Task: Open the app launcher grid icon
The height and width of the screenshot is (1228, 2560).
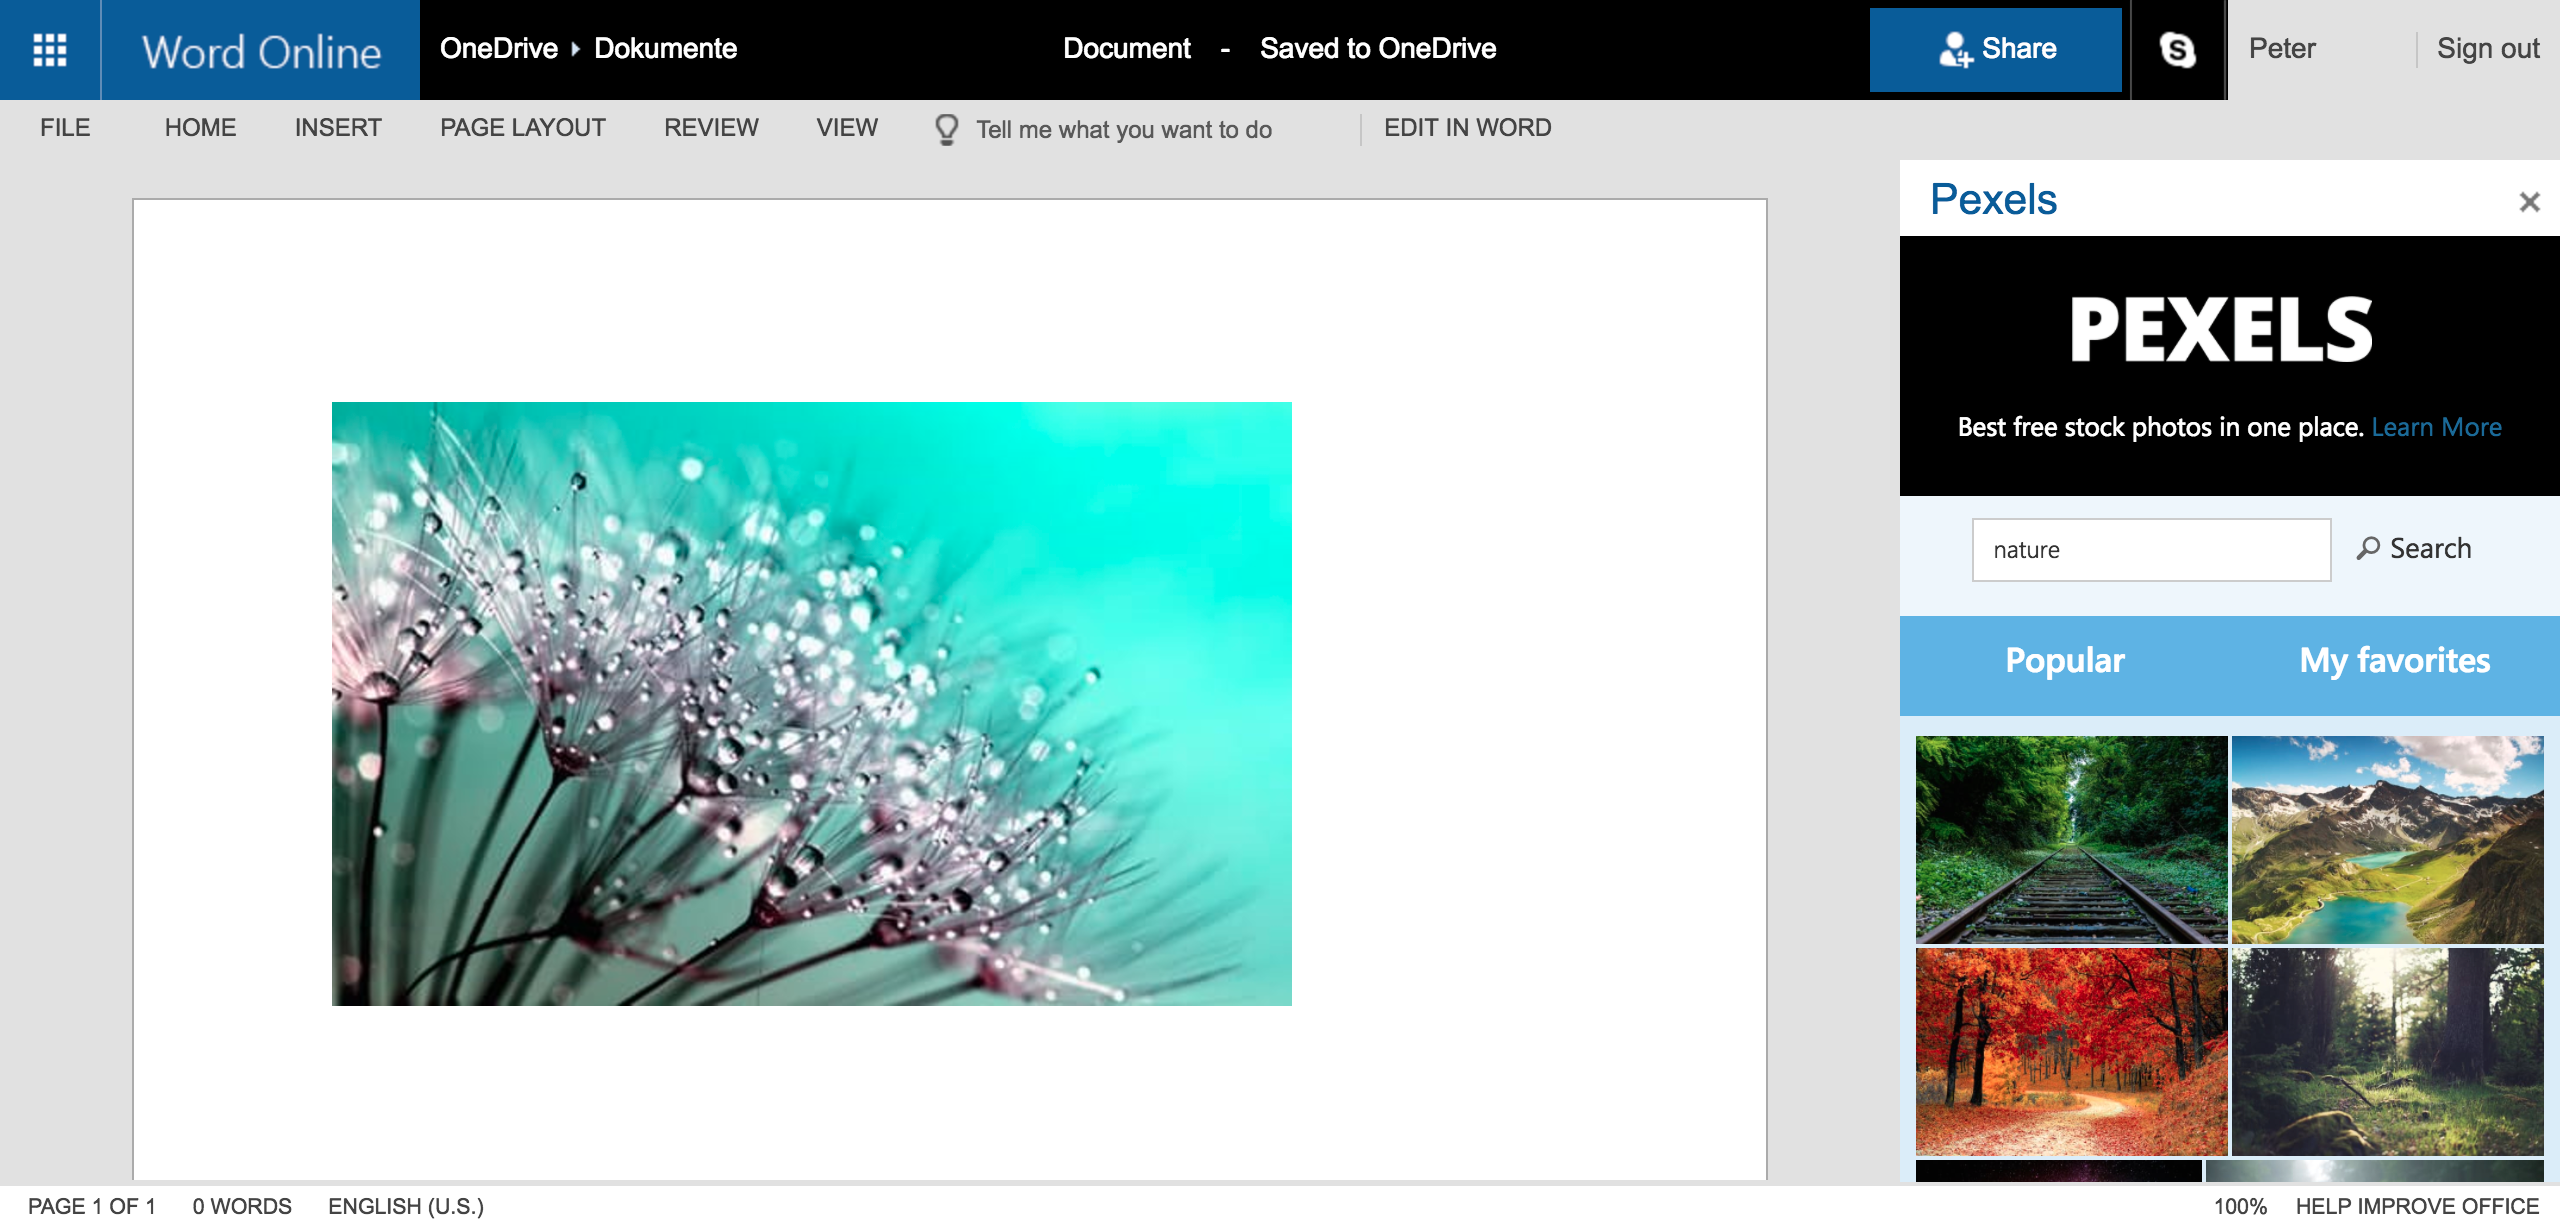Action: [50, 49]
